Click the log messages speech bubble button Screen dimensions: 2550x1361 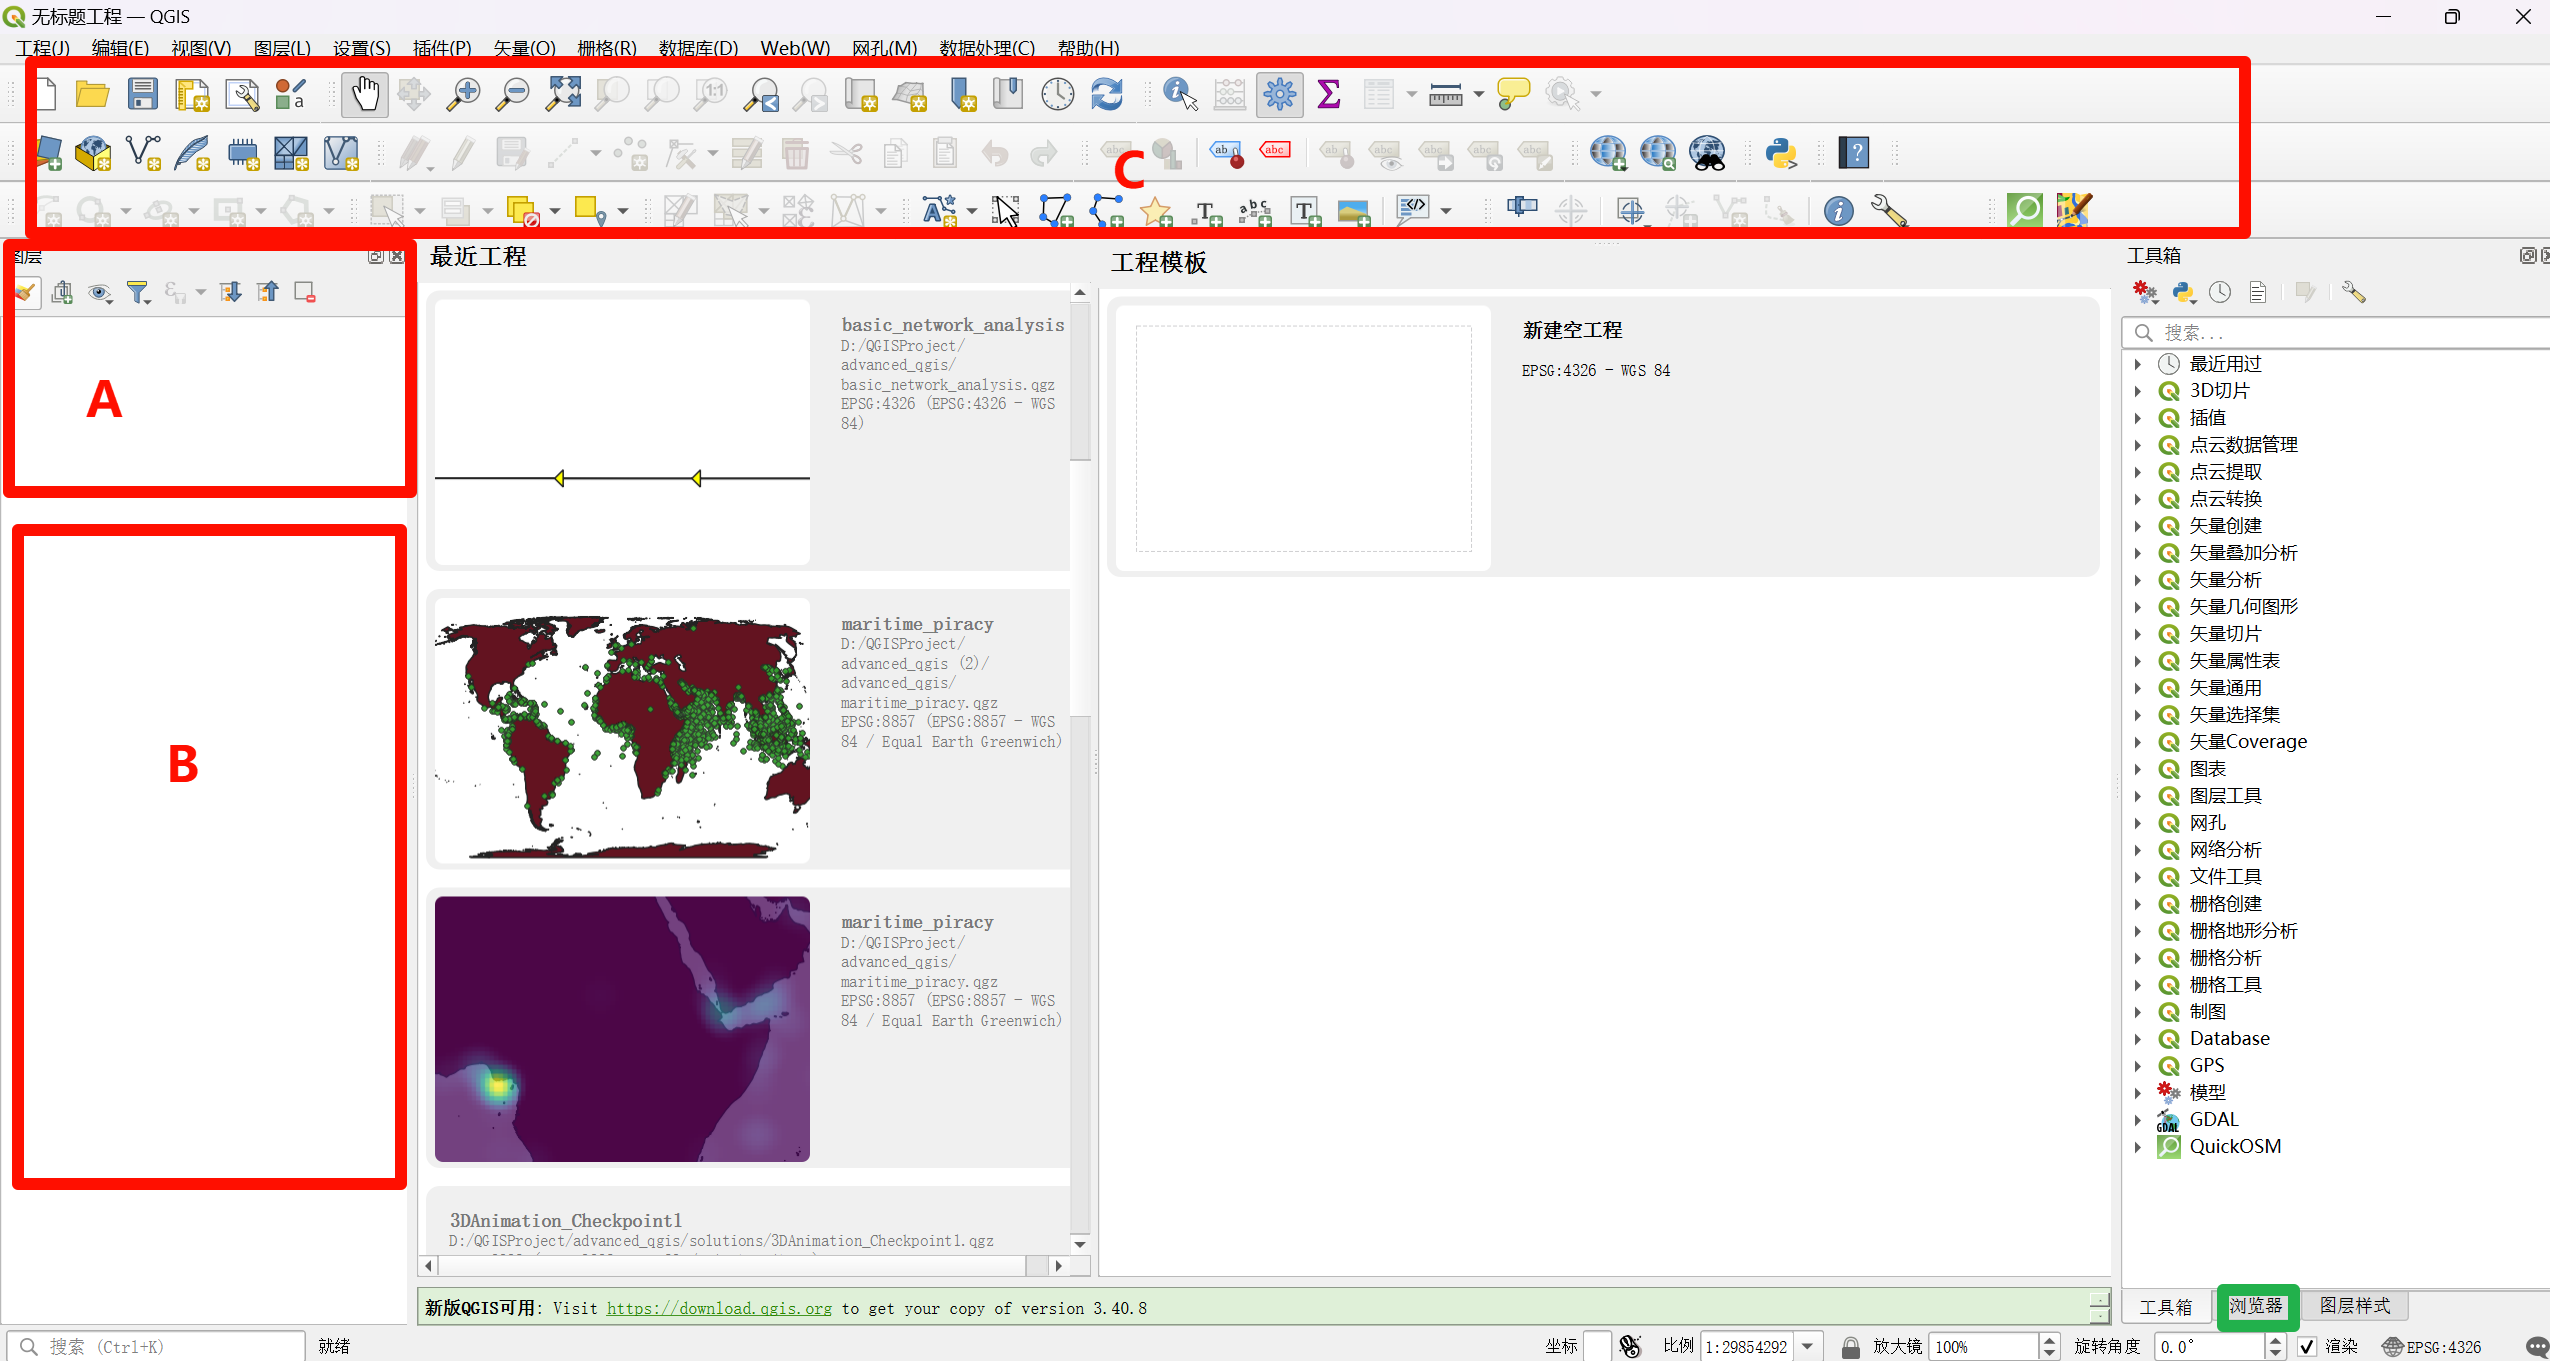pyautogui.click(x=2535, y=1346)
